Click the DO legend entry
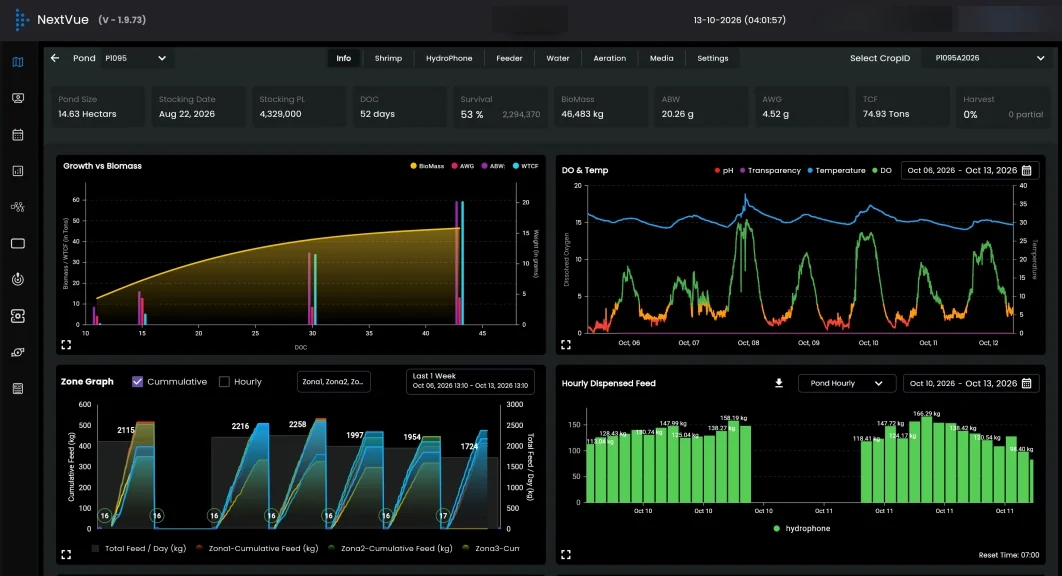 (x=882, y=171)
